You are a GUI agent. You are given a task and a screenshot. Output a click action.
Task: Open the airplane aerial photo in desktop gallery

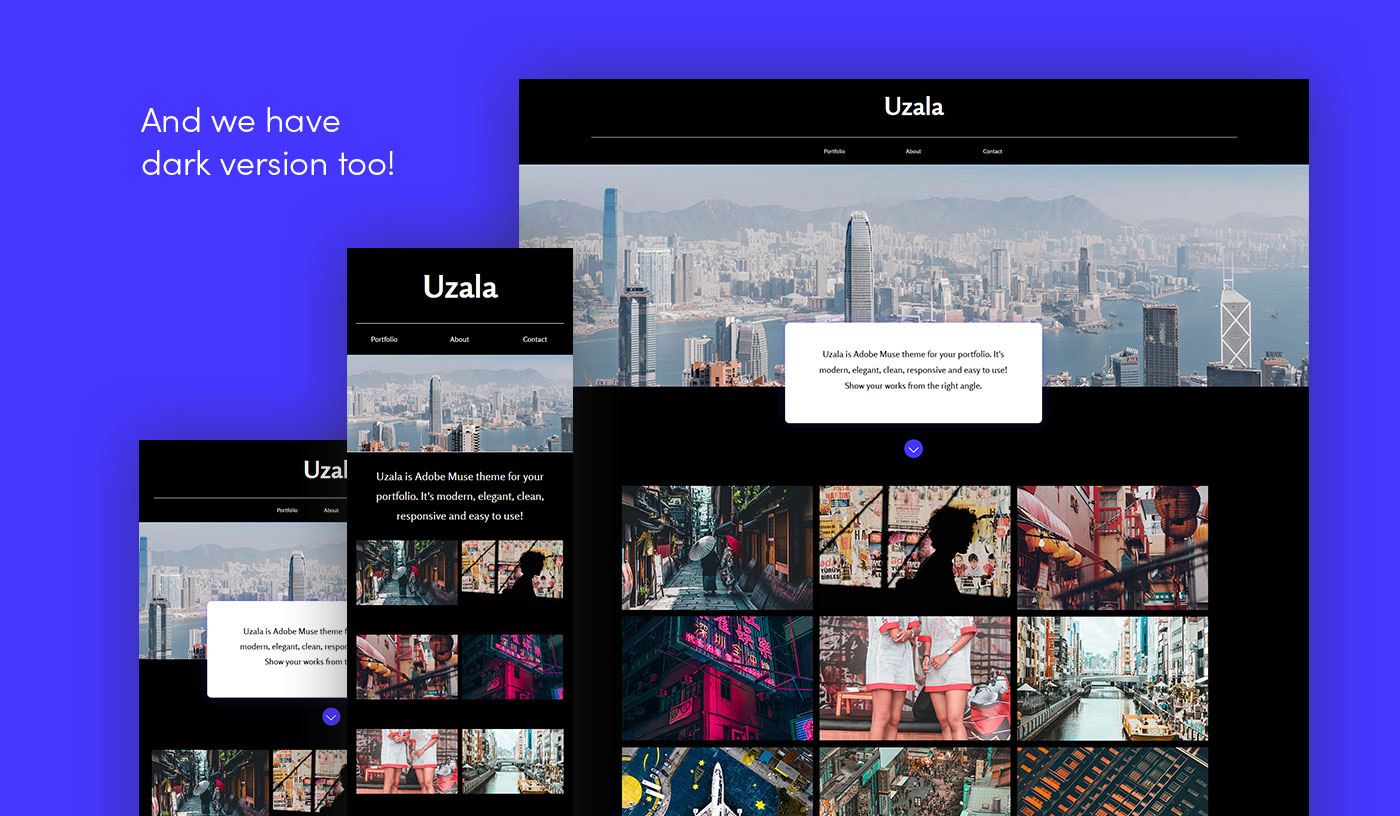coord(717,781)
